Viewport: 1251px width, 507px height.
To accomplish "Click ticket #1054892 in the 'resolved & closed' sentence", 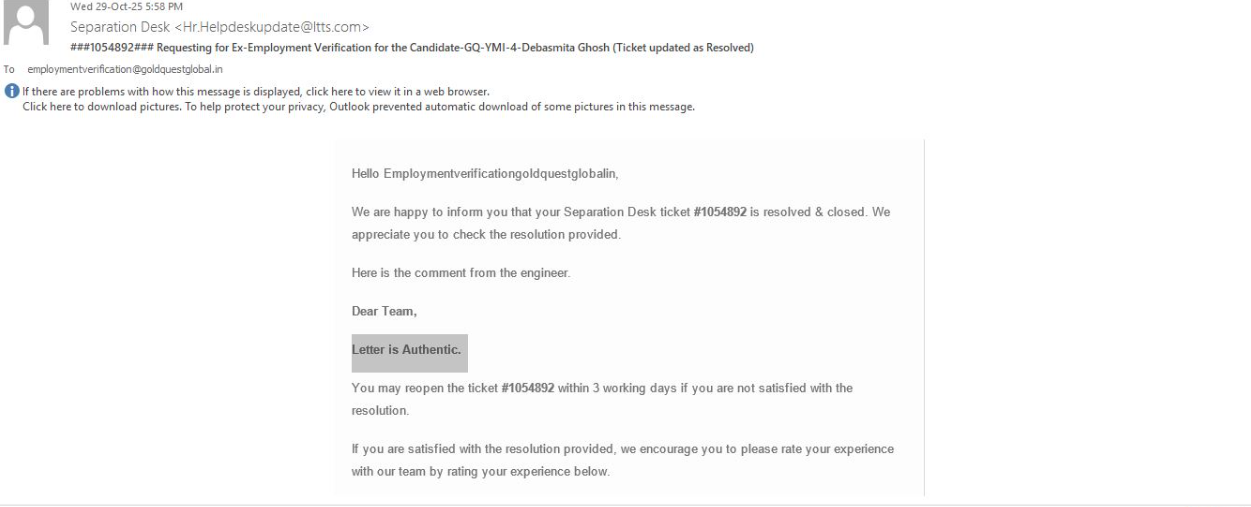I will click(x=719, y=213).
